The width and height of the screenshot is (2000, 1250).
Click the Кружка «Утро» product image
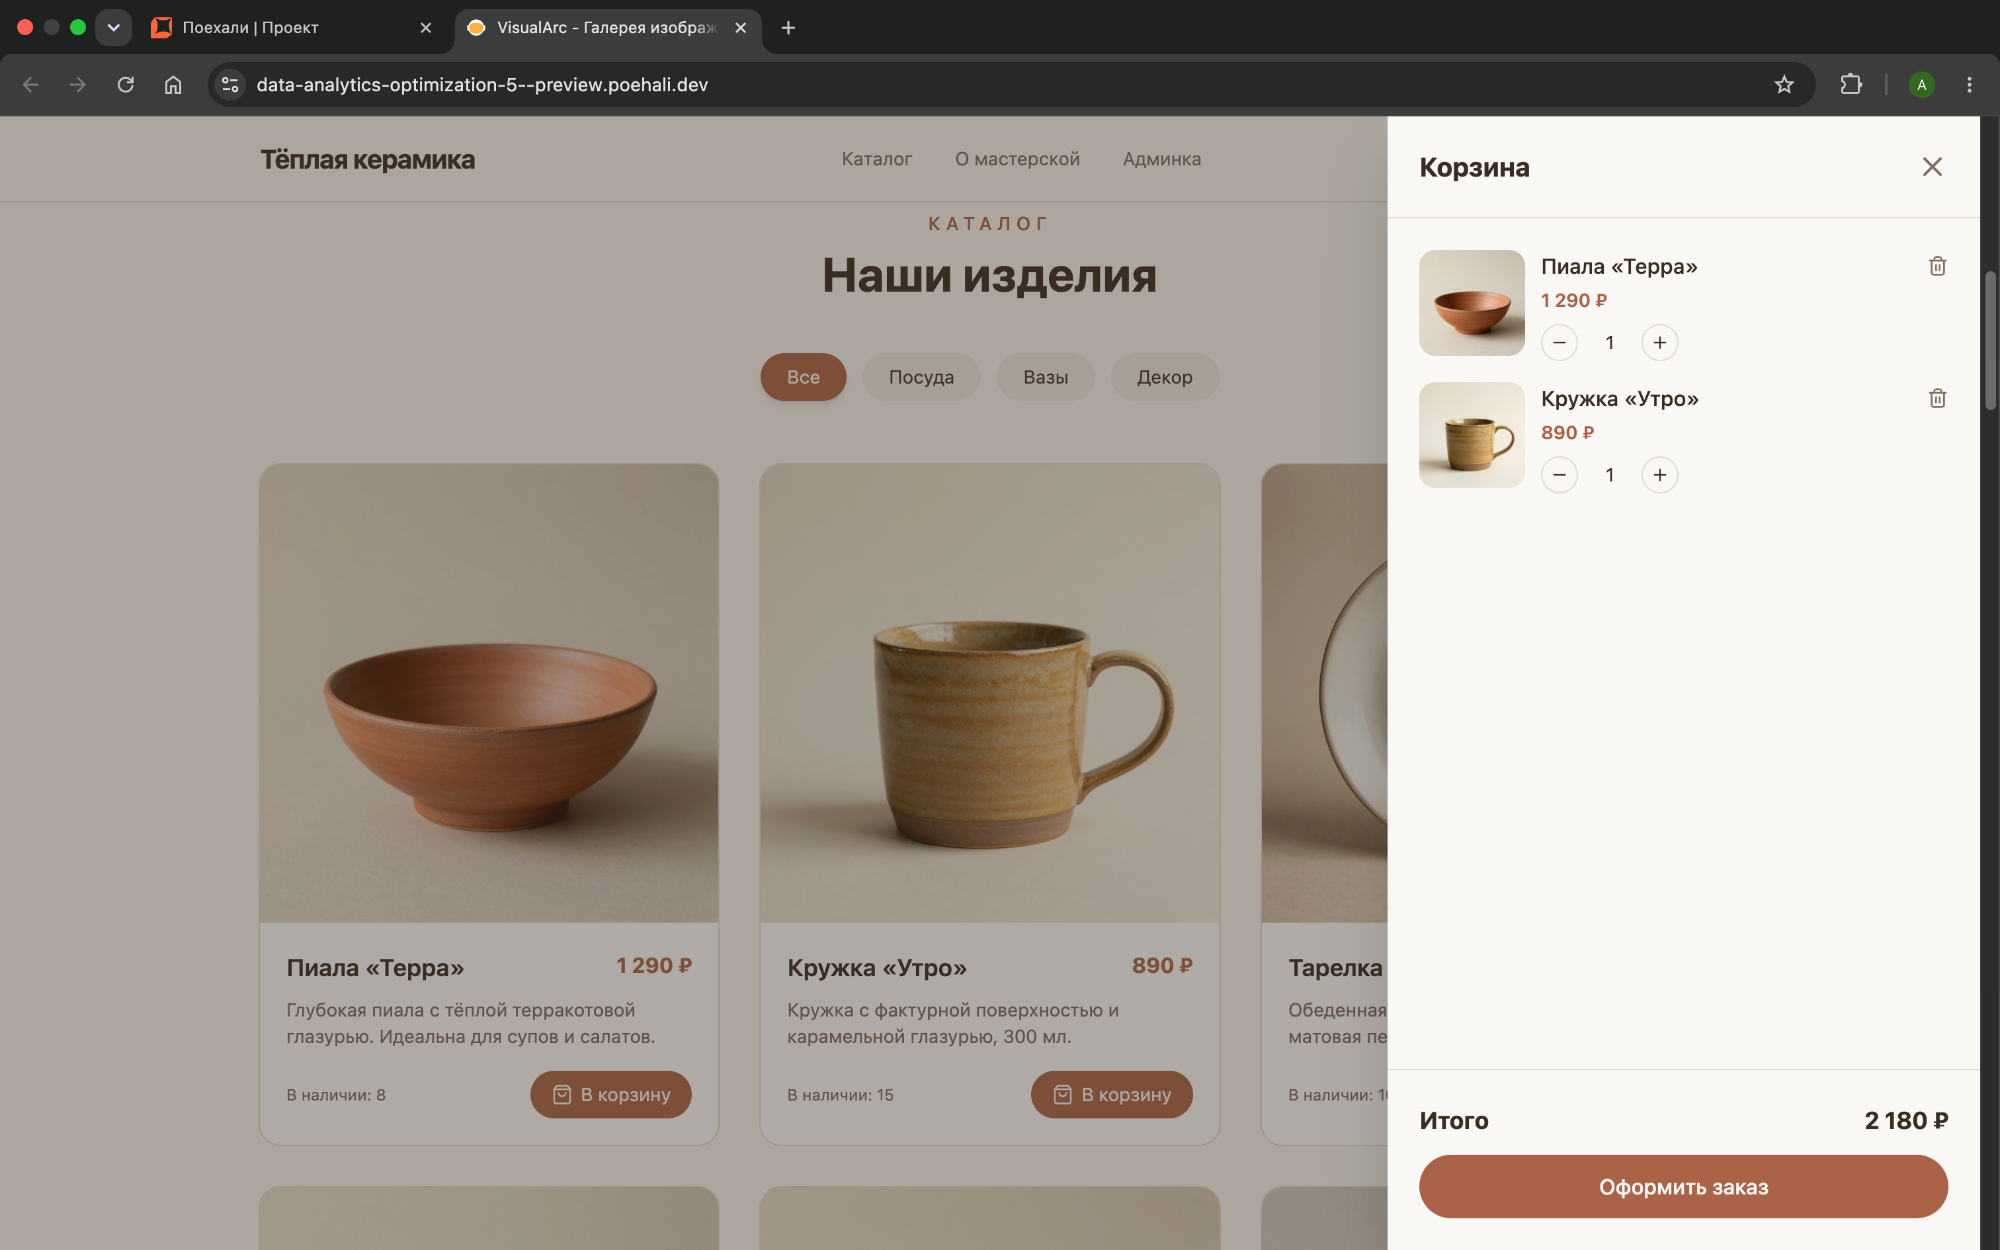coord(990,693)
